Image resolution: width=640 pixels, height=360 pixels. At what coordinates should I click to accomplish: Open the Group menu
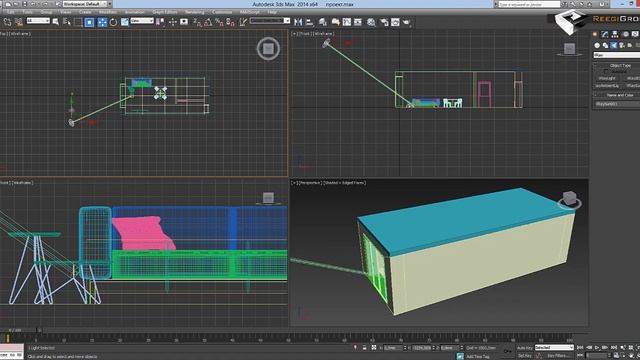(x=47, y=12)
